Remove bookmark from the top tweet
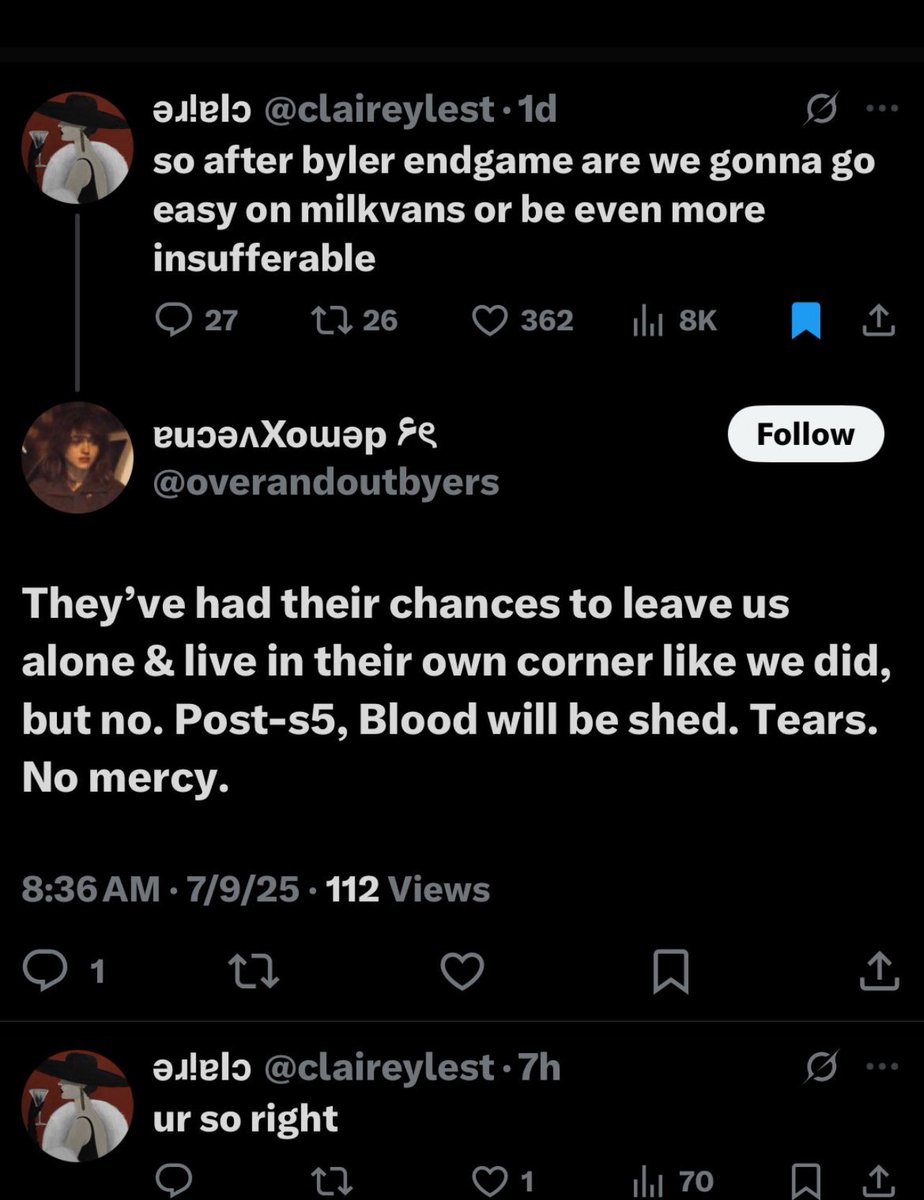This screenshot has width=924, height=1200. point(806,320)
